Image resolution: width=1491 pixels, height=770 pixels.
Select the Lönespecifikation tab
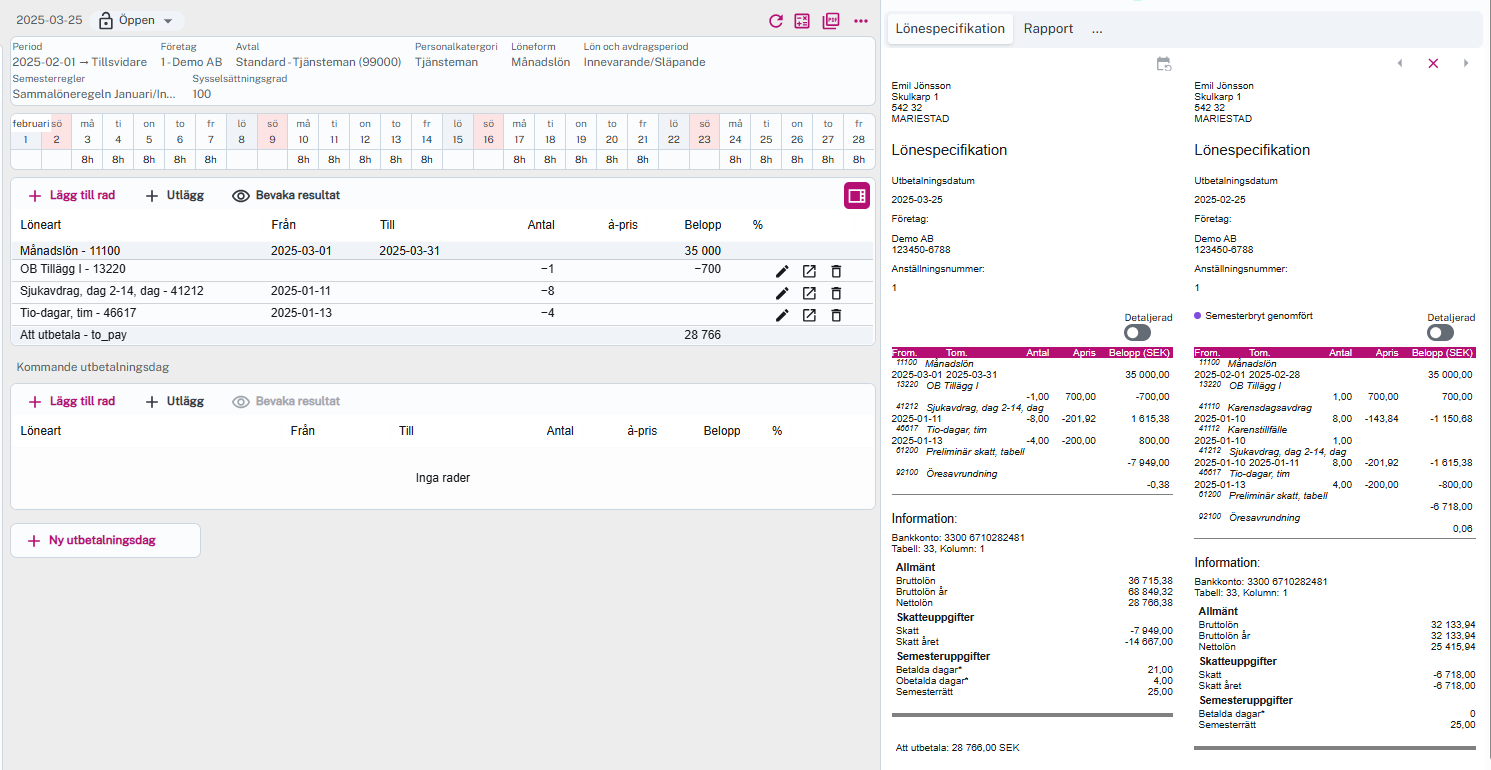click(x=949, y=29)
